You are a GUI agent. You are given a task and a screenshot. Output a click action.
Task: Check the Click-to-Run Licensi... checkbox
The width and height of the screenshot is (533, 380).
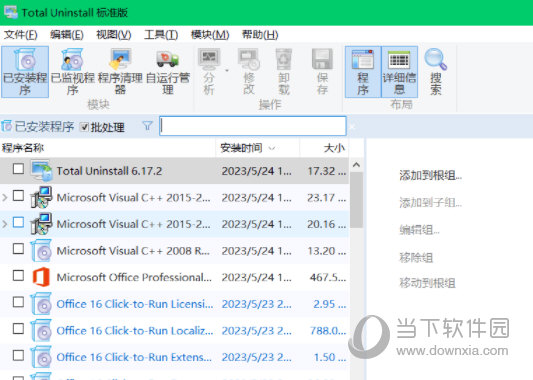(18, 302)
